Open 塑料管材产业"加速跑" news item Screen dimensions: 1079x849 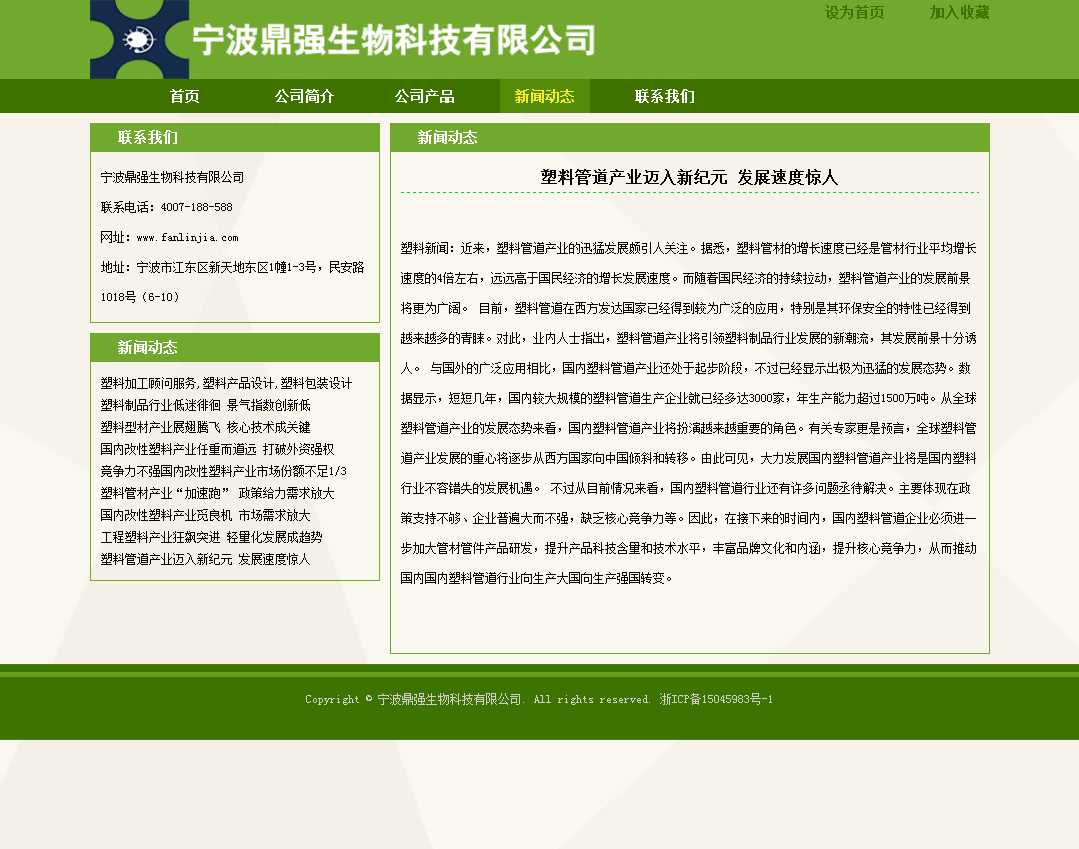217,493
